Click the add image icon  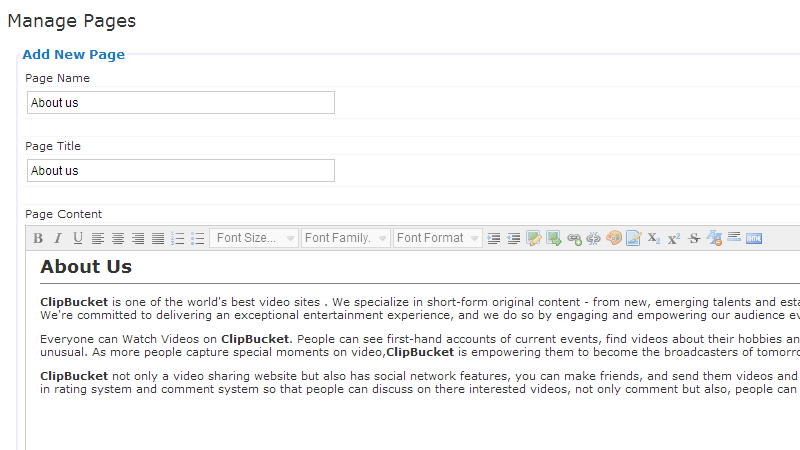pos(534,238)
